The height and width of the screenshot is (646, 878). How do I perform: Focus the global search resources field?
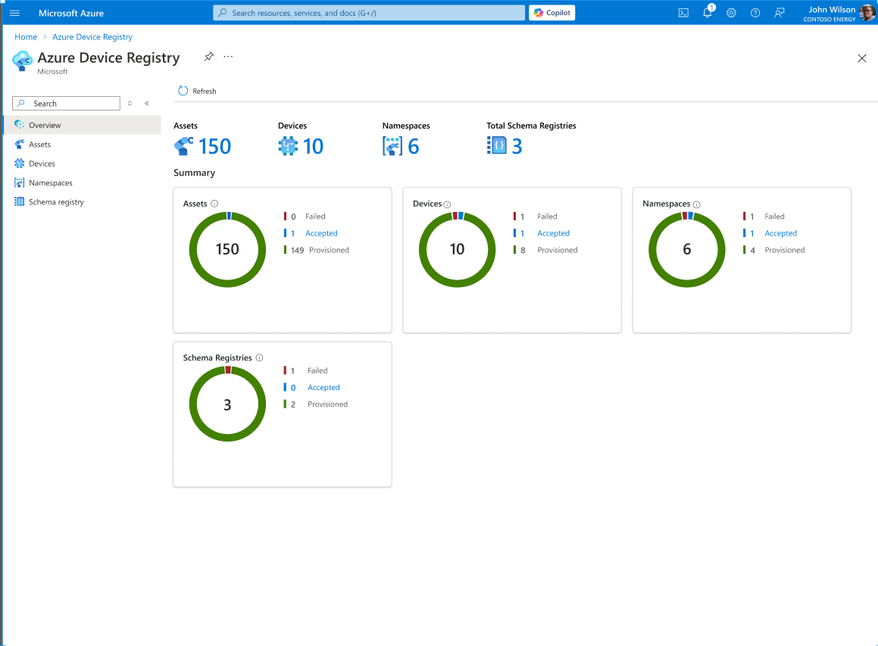click(369, 13)
